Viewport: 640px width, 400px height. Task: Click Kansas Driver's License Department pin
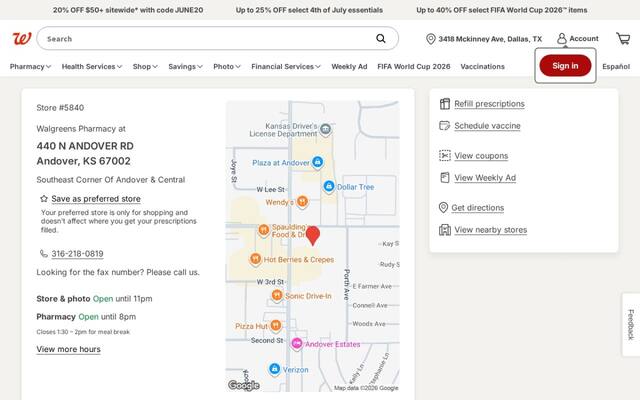point(325,129)
